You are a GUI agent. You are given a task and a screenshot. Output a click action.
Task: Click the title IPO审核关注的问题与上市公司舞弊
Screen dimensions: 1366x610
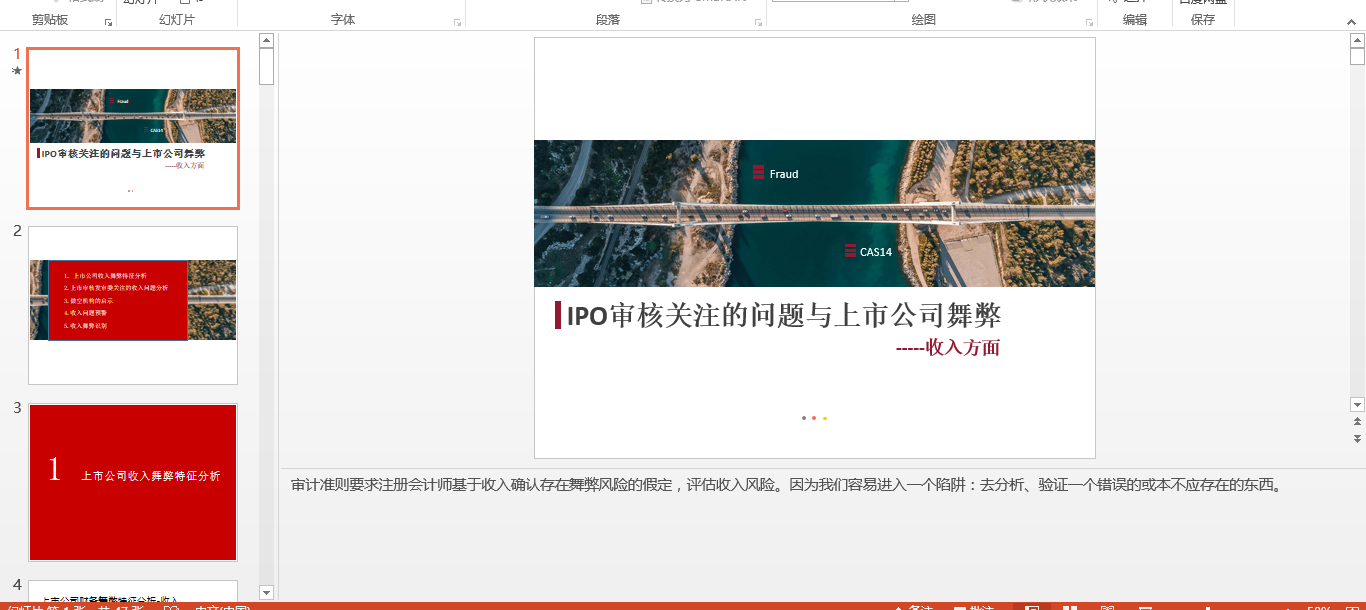[784, 316]
